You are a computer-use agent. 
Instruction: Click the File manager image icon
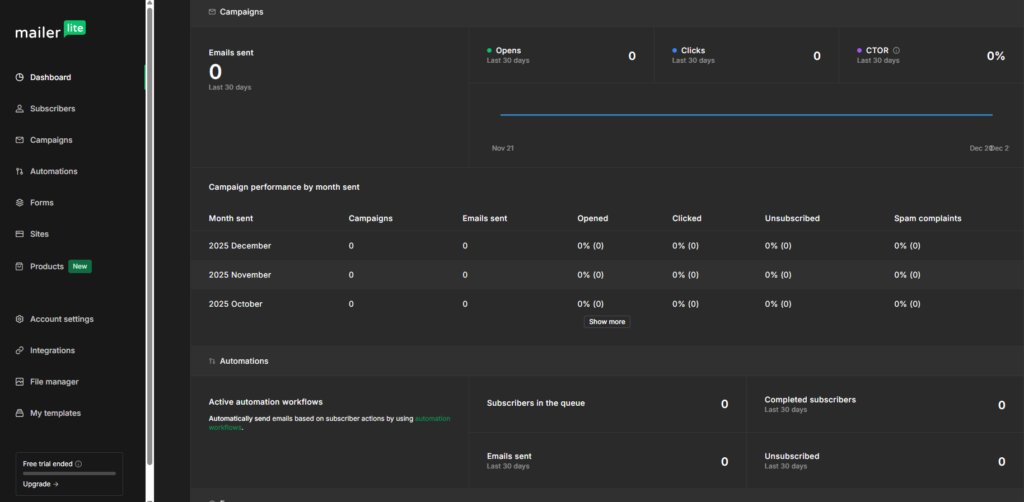(20, 381)
